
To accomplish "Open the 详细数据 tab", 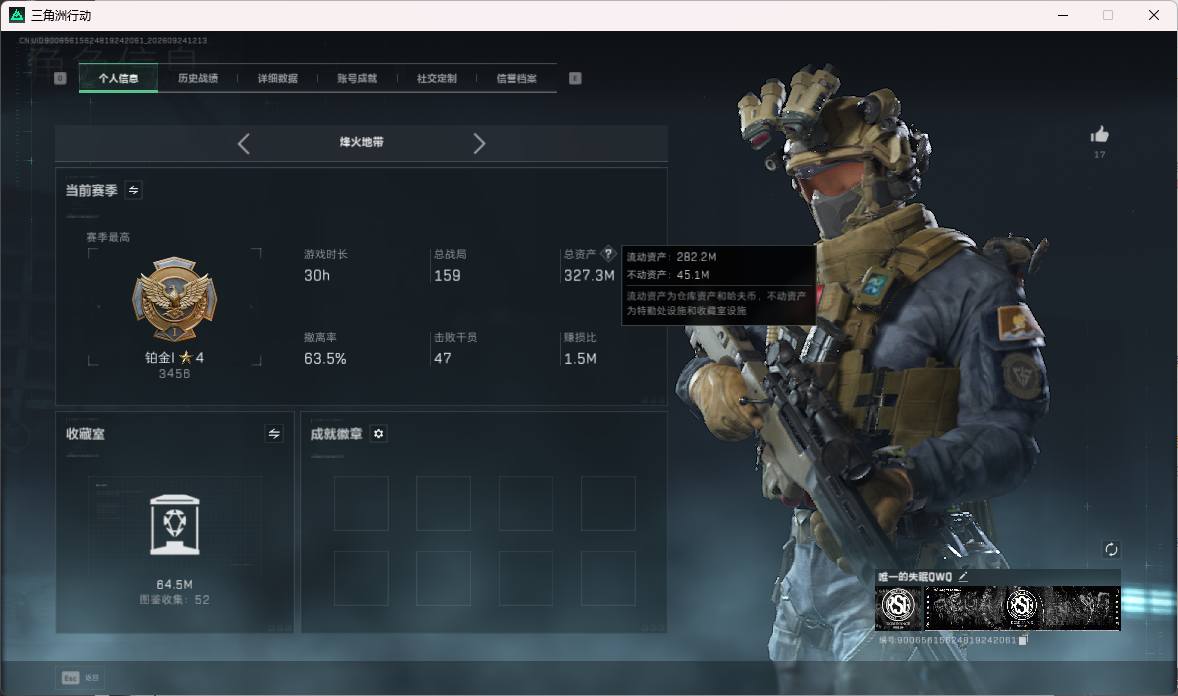I will pos(277,78).
